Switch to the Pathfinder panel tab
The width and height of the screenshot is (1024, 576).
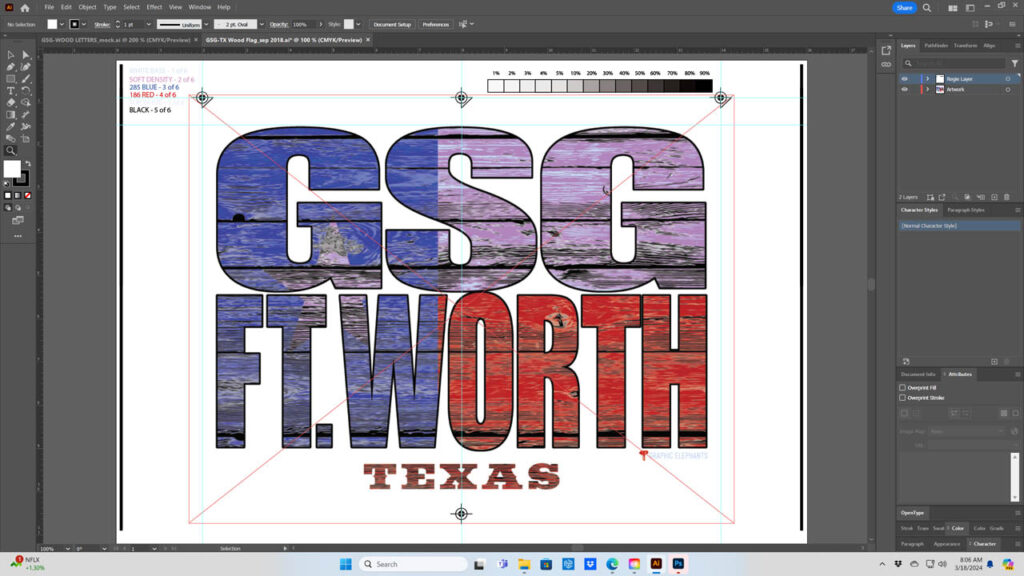click(936, 45)
